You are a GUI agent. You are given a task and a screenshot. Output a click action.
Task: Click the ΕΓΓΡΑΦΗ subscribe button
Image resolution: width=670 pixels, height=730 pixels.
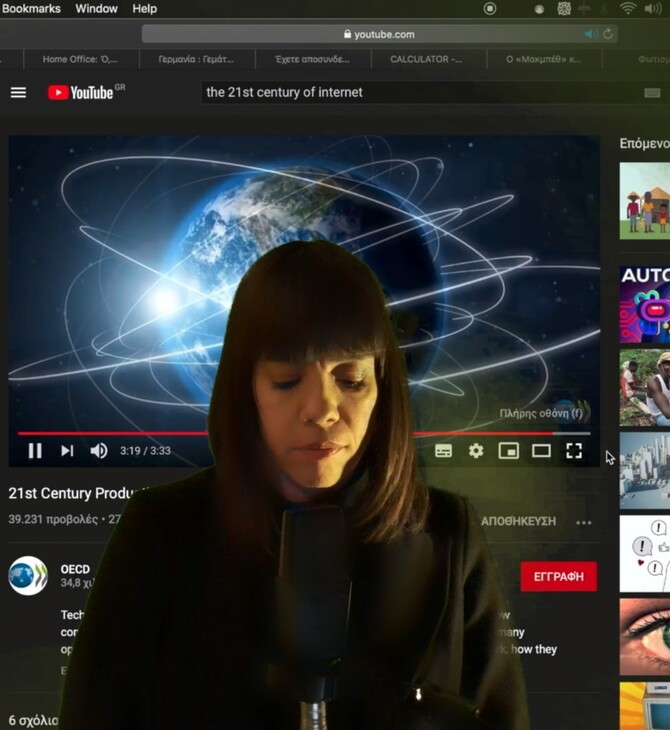tap(558, 576)
